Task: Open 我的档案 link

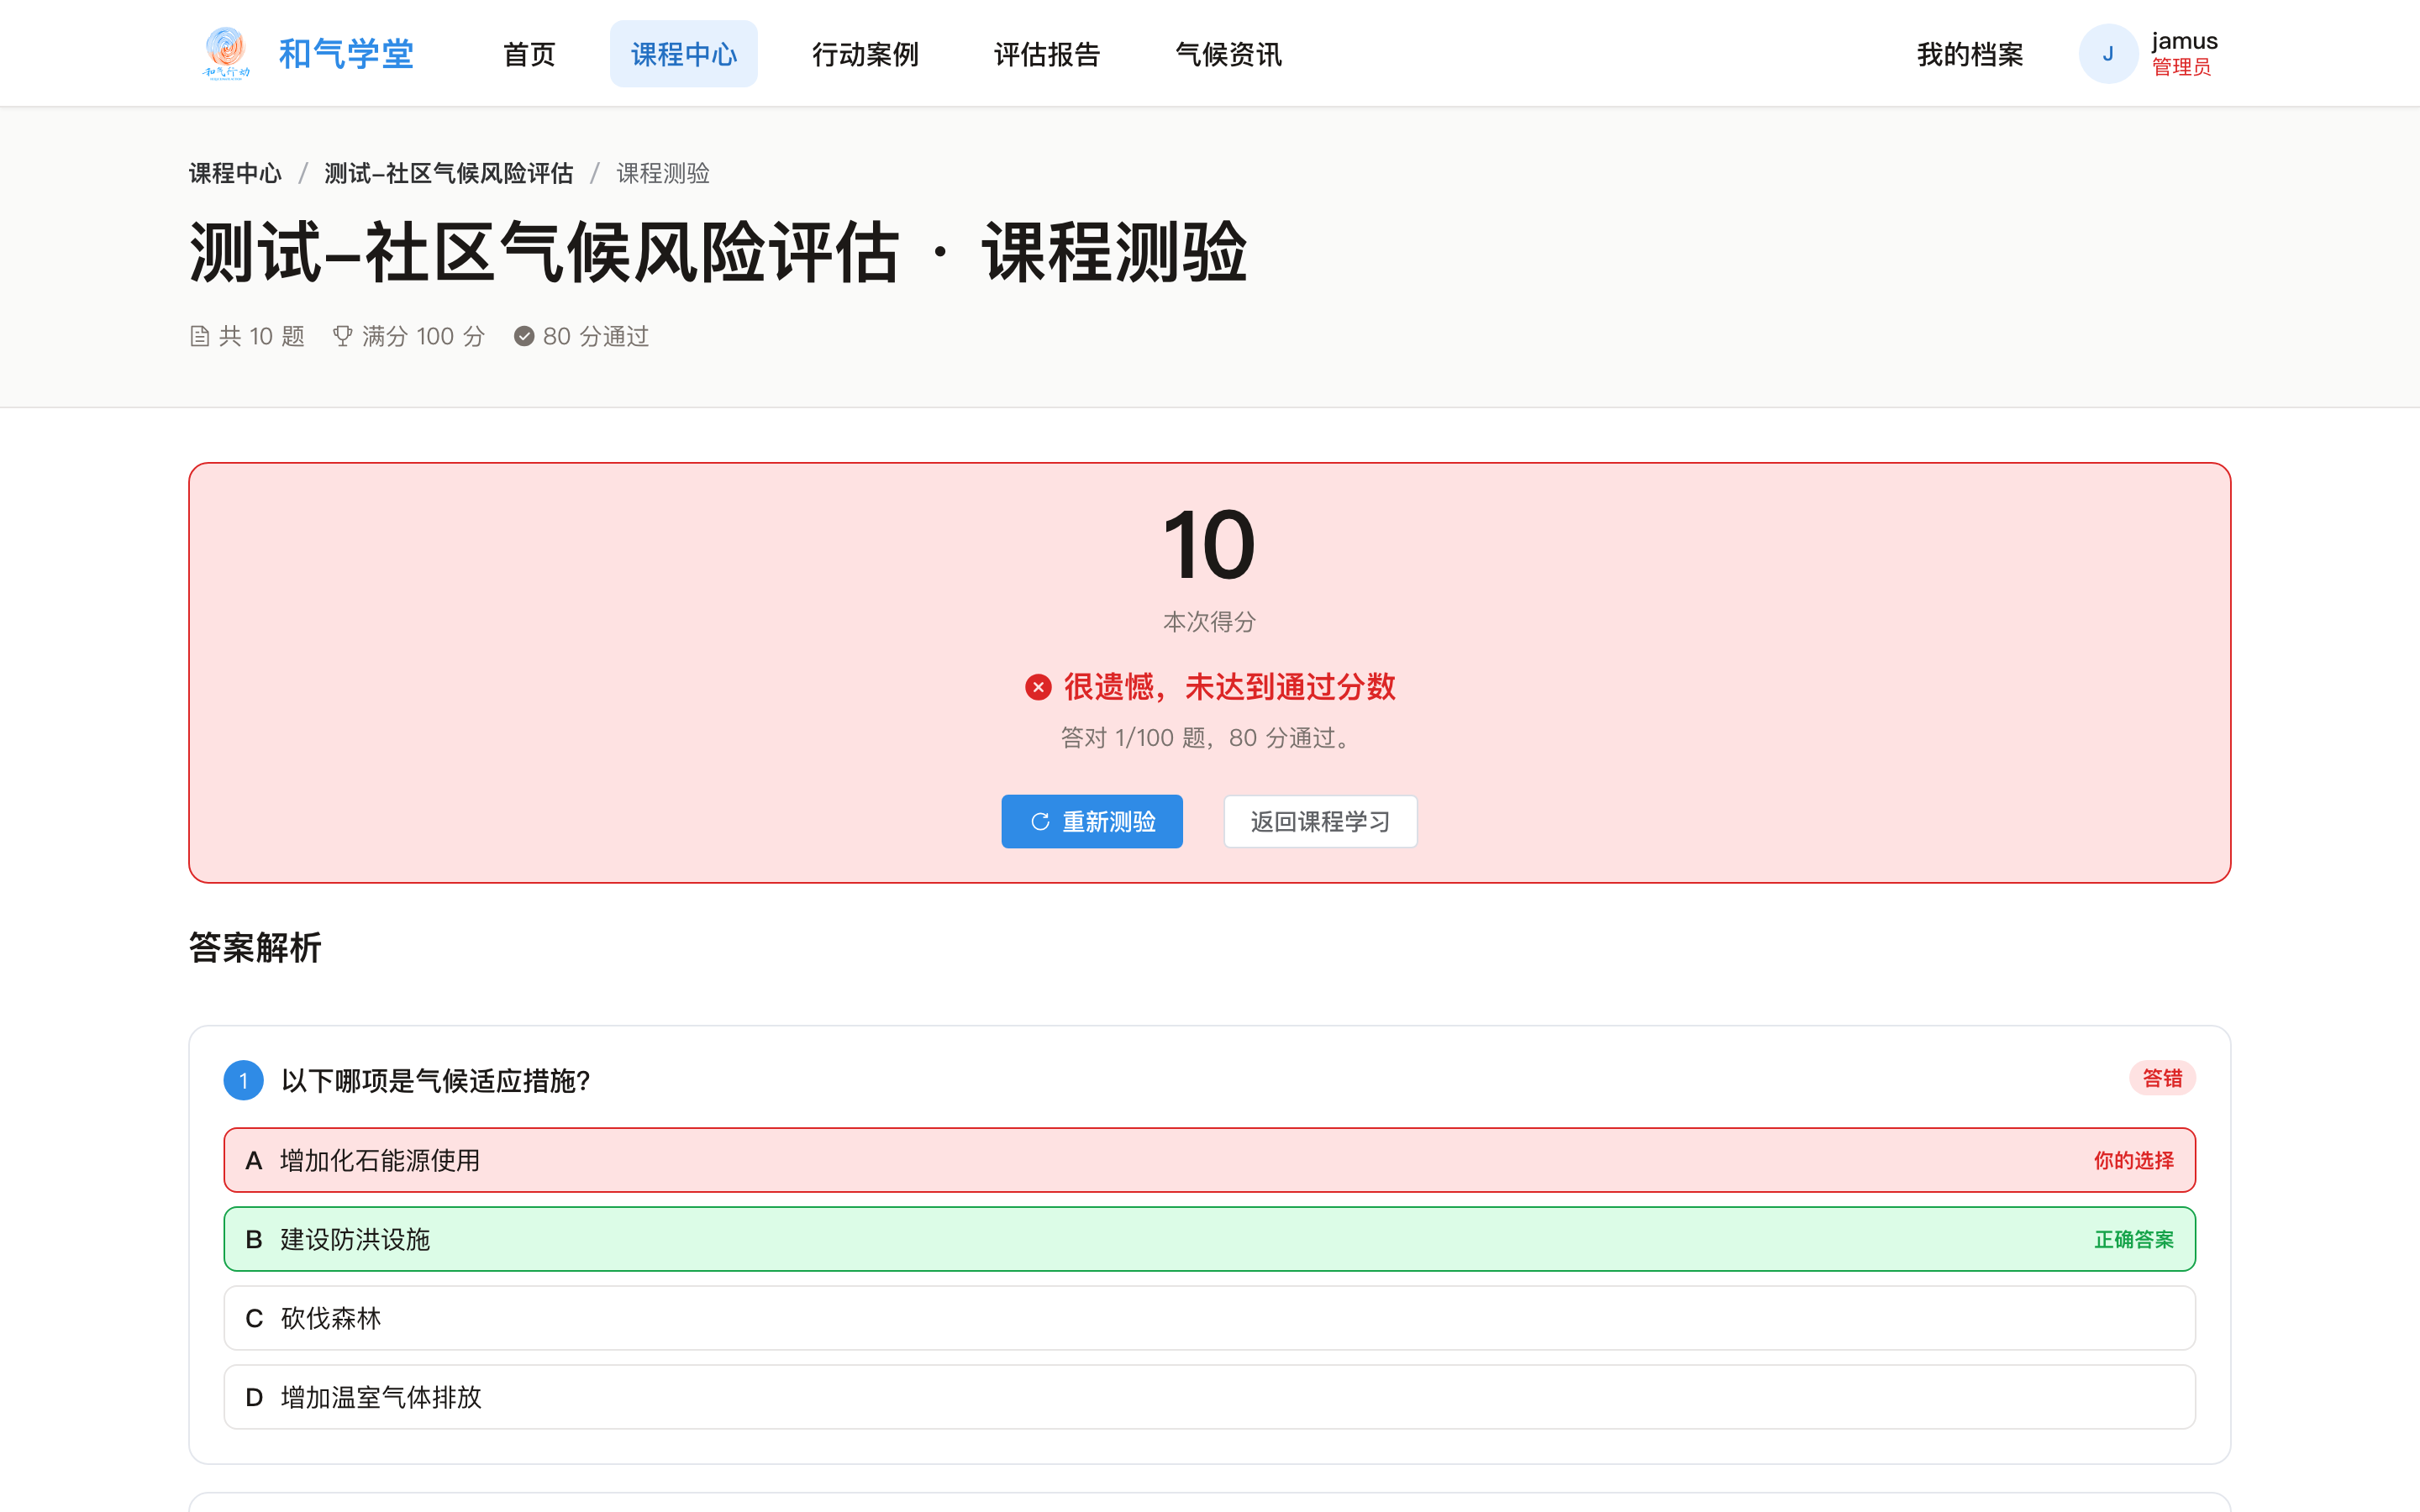Action: tap(1970, 54)
